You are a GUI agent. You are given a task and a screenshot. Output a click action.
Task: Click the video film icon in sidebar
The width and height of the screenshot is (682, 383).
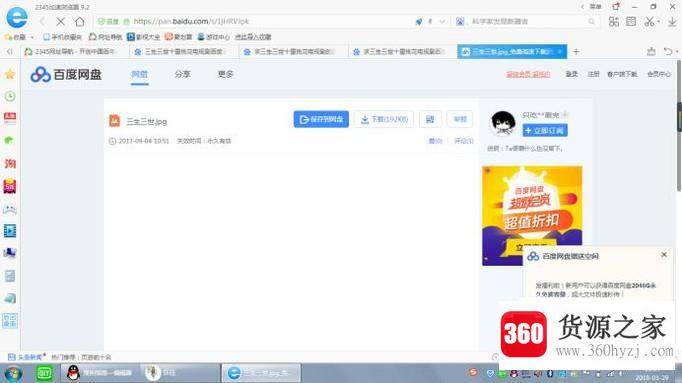[x=10, y=231]
